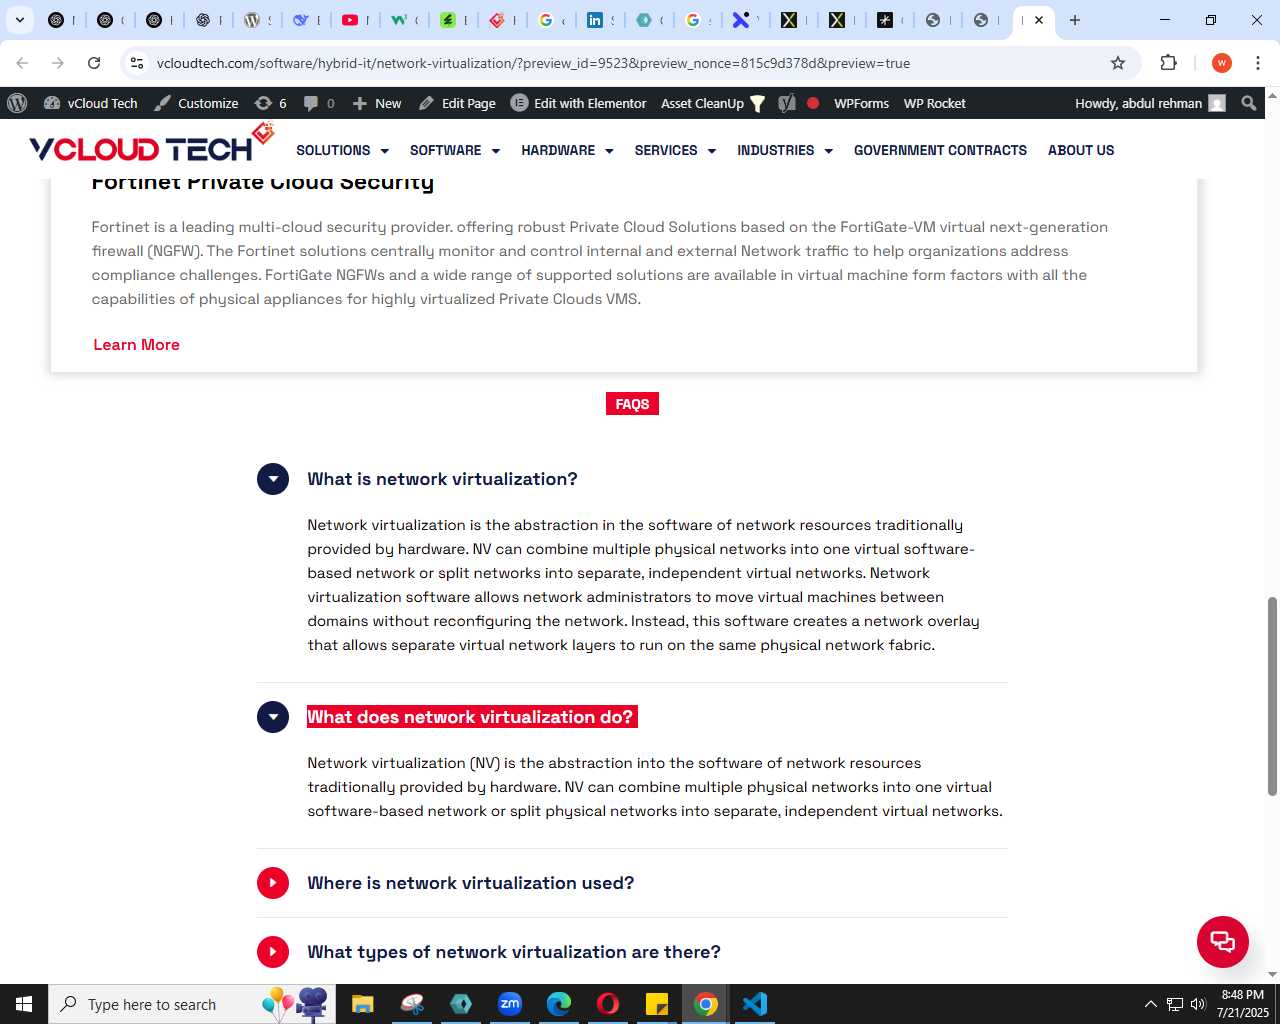1280x1024 pixels.
Task: Click the page vertical scrollbar thumb
Action: (1272, 696)
